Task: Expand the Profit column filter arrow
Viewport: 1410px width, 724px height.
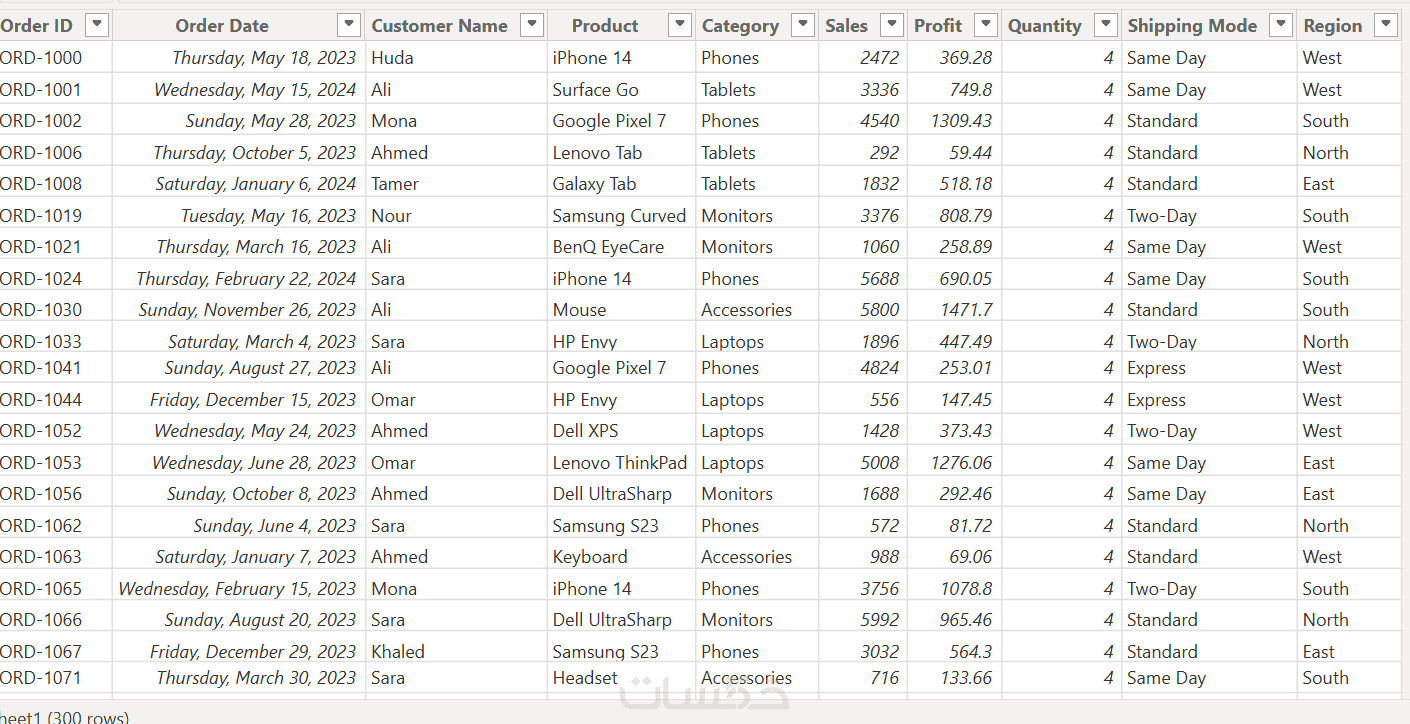Action: click(x=986, y=25)
